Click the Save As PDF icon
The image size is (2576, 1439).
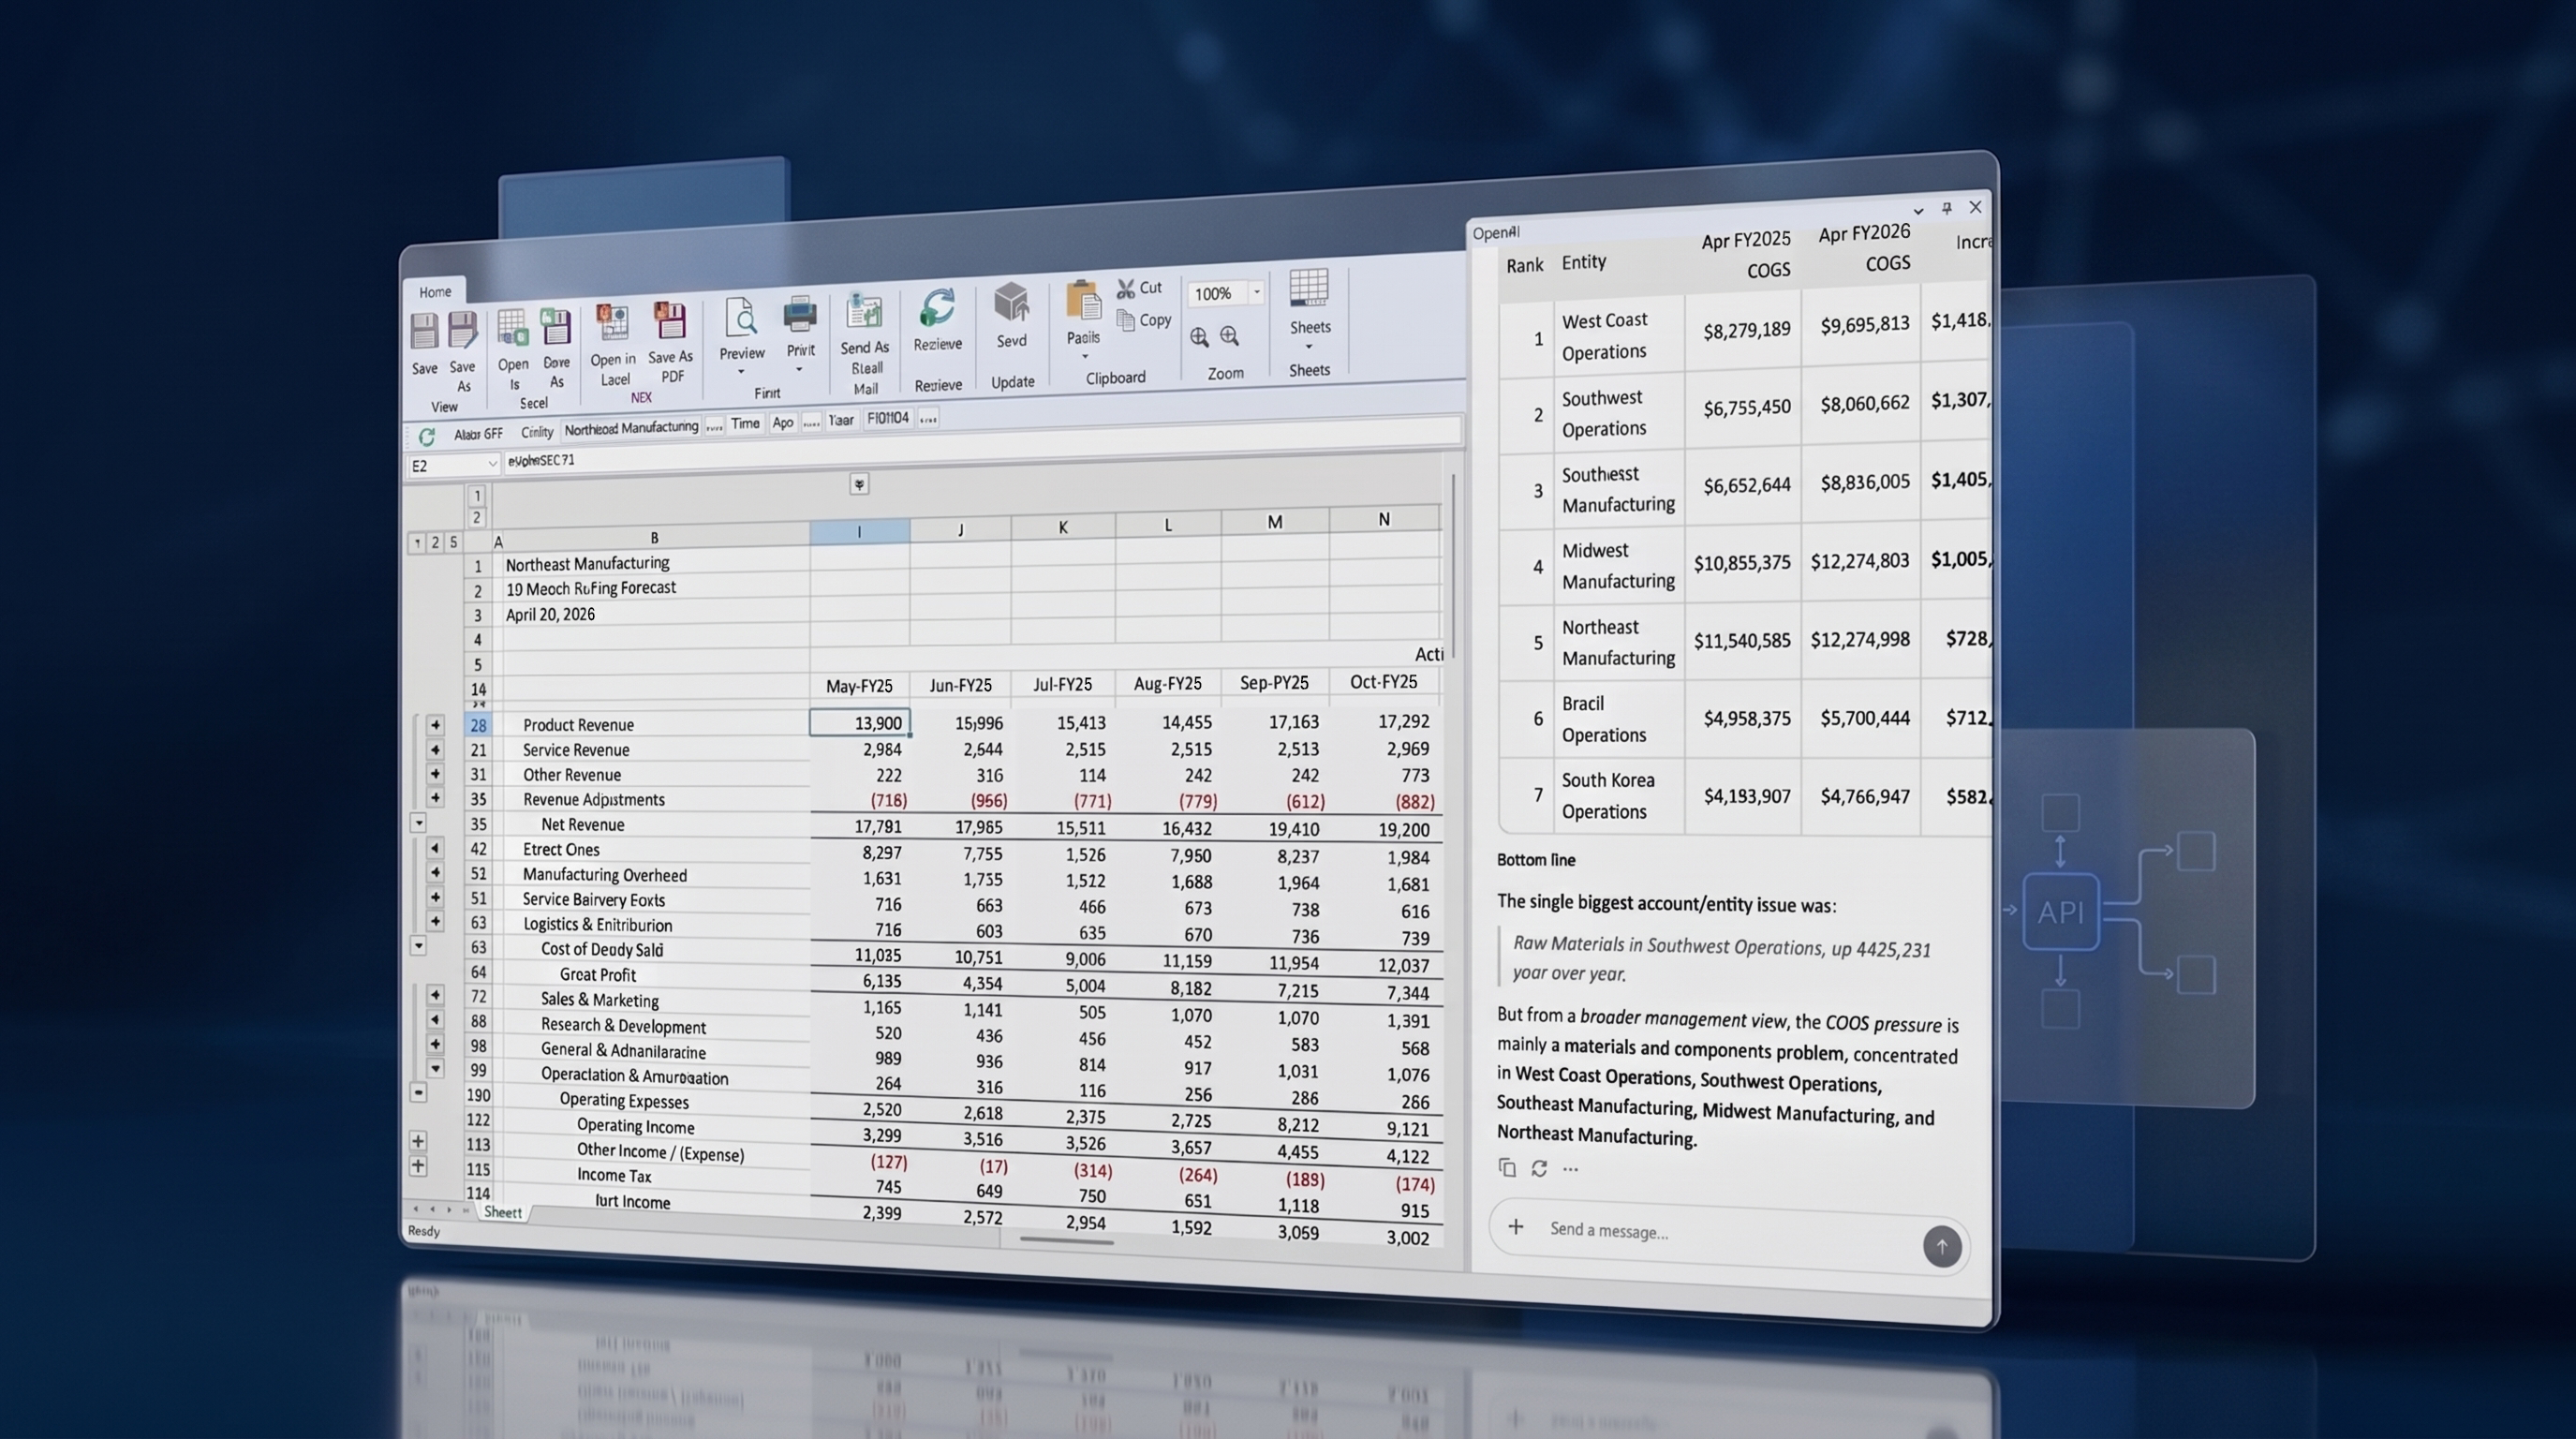670,322
